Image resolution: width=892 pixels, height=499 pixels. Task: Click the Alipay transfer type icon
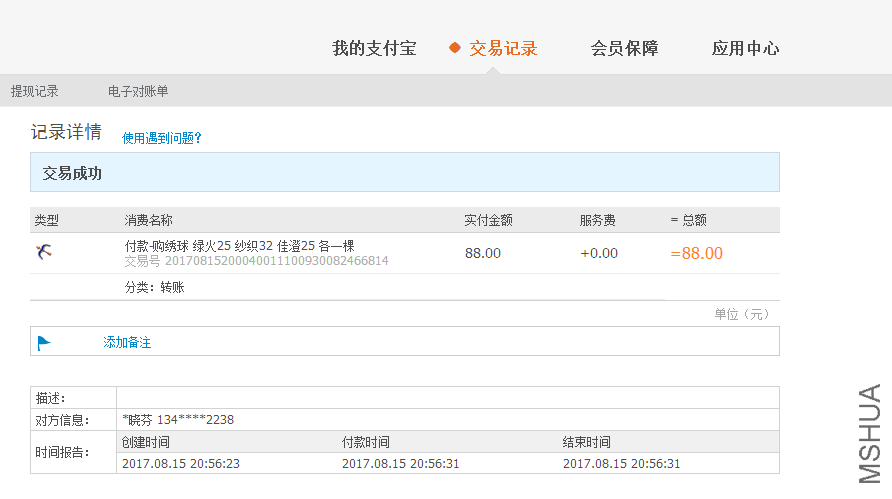(44, 251)
